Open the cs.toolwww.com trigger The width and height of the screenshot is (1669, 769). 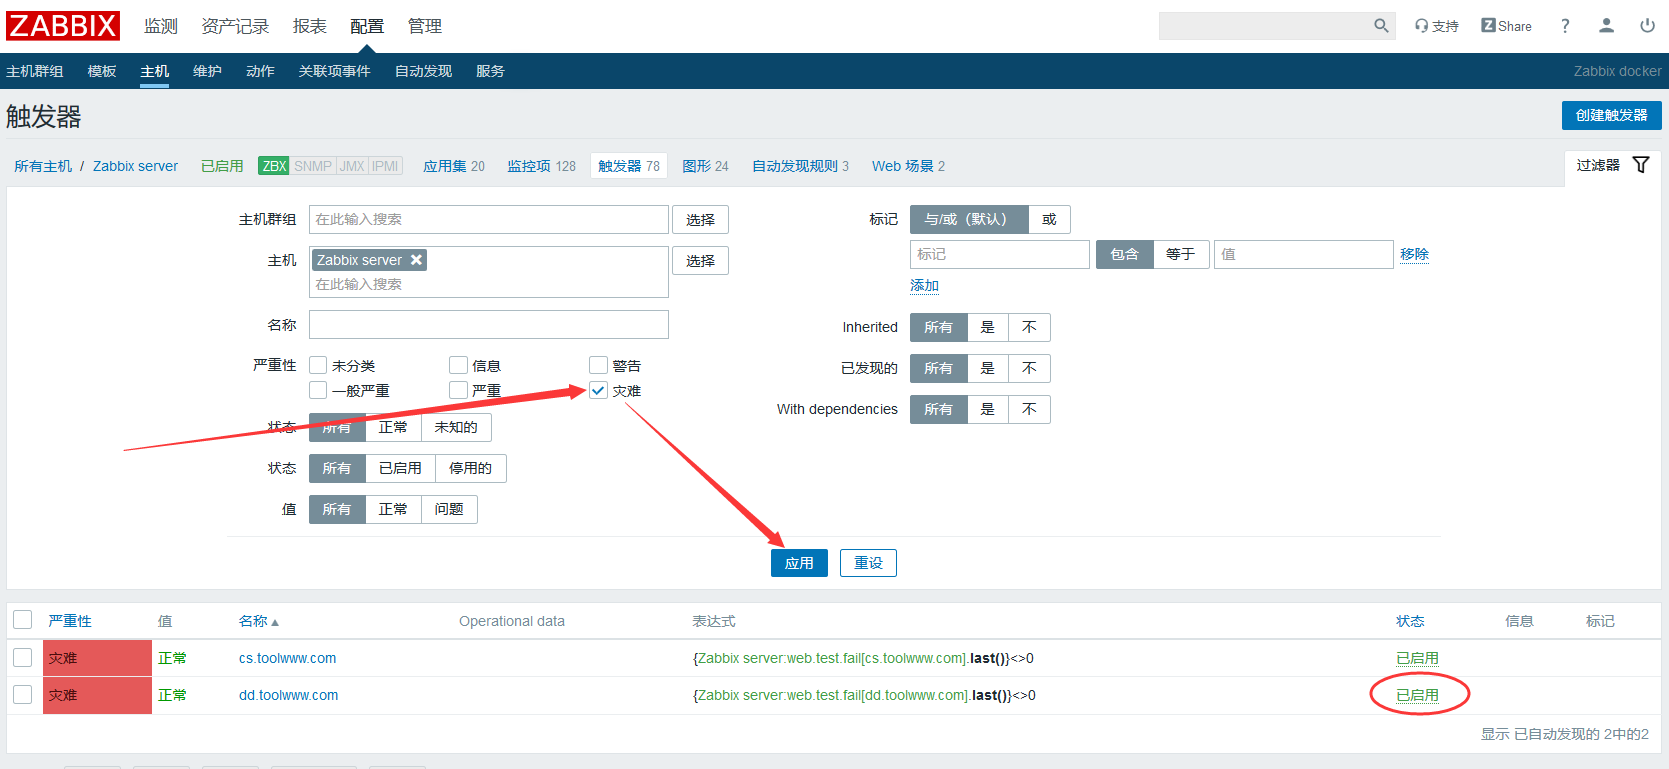(287, 658)
